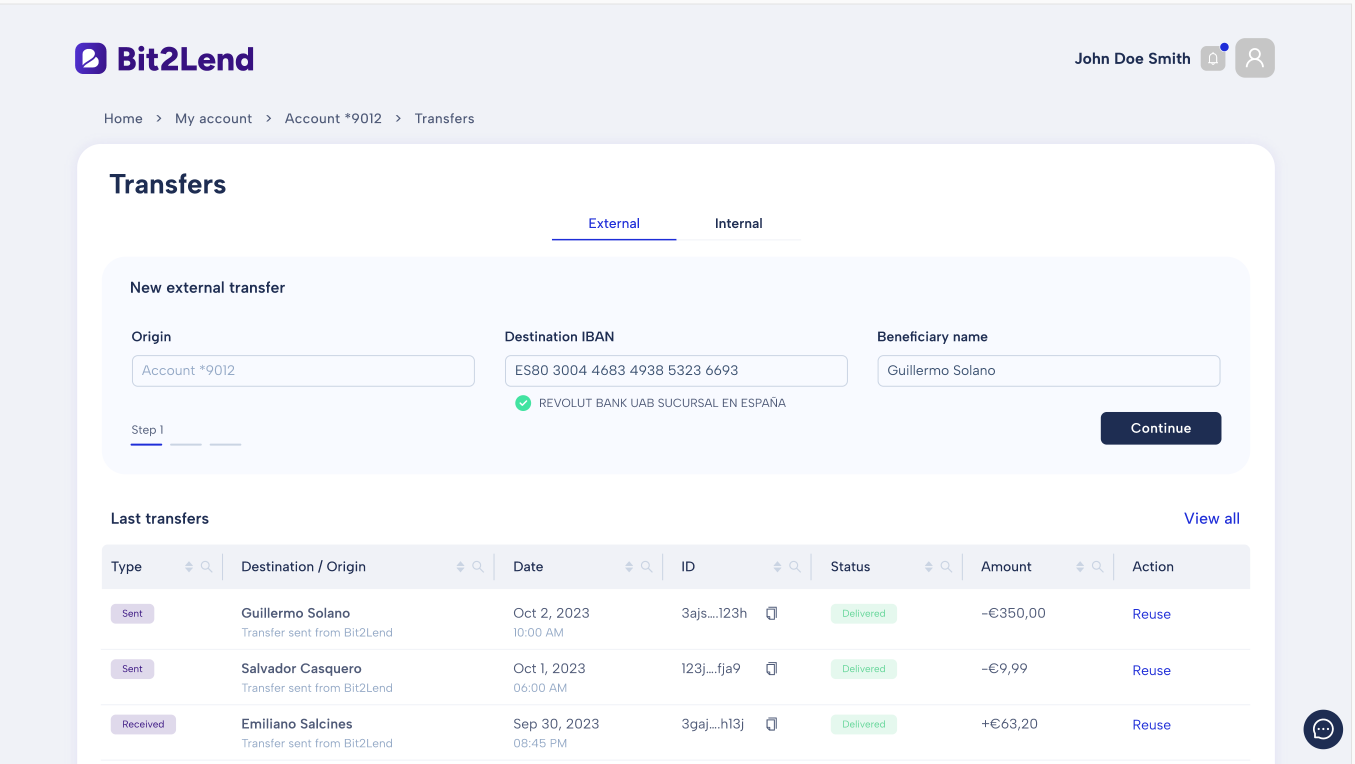The image size is (1355, 764).
Task: Copy the transfer ID 3ajs....123h
Action: tap(771, 613)
